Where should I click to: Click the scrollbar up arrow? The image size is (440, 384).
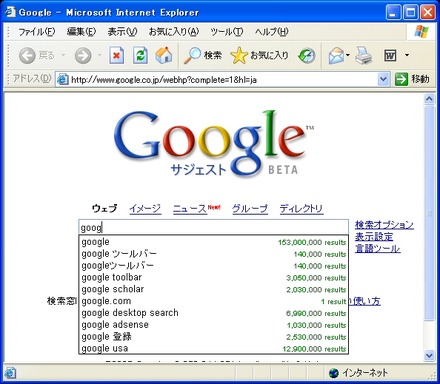pyautogui.click(x=429, y=99)
